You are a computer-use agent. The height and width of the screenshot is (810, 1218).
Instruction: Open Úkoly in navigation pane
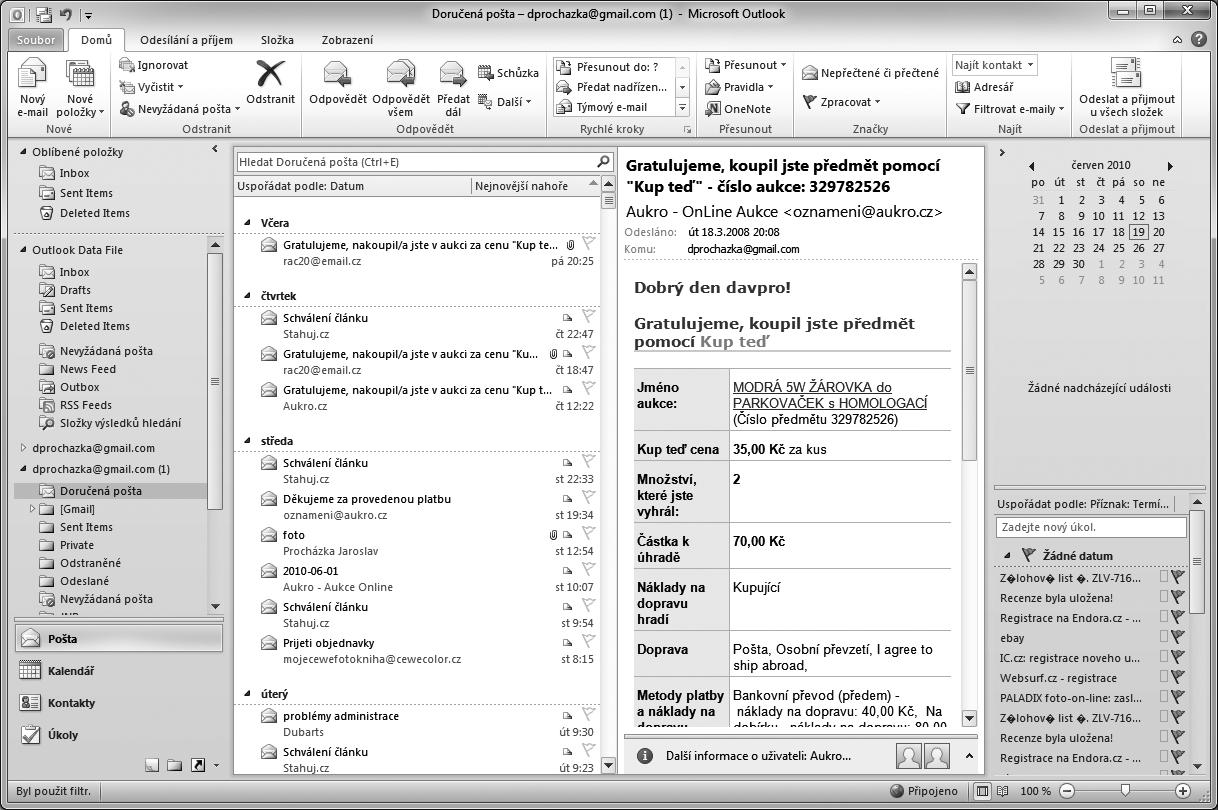[118, 735]
